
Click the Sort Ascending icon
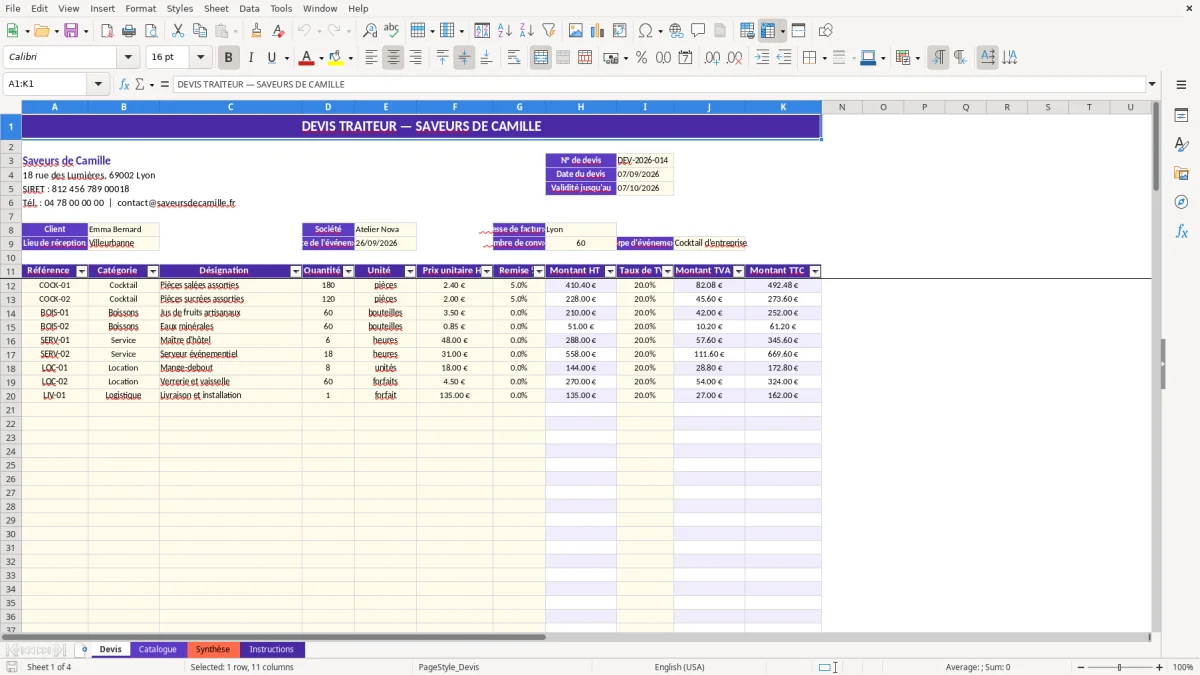tap(505, 30)
